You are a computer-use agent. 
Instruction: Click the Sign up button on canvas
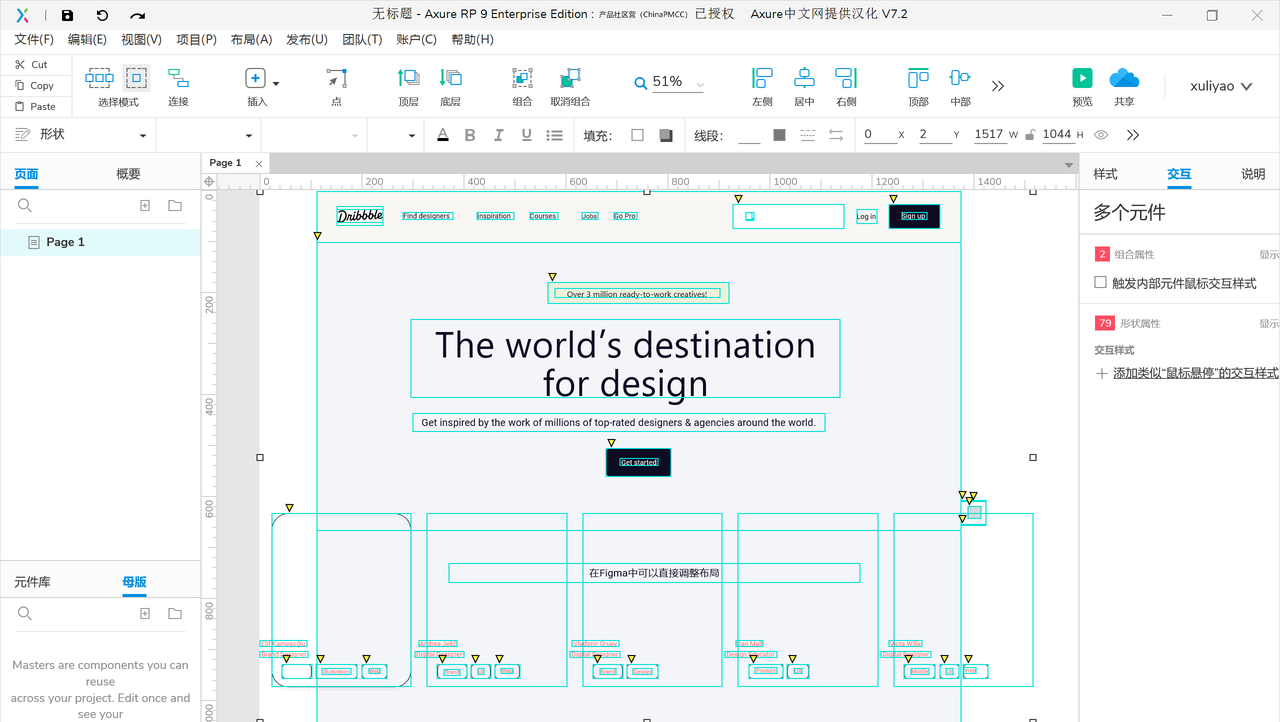pos(914,216)
